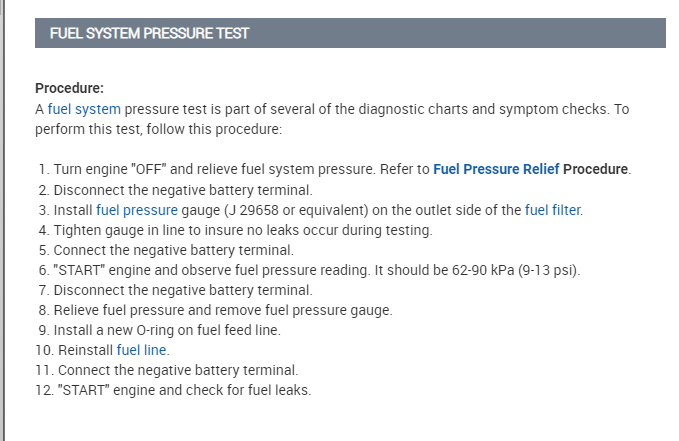The height and width of the screenshot is (441, 679).
Task: Open the "fuel line" link in step 10
Action: click(142, 350)
